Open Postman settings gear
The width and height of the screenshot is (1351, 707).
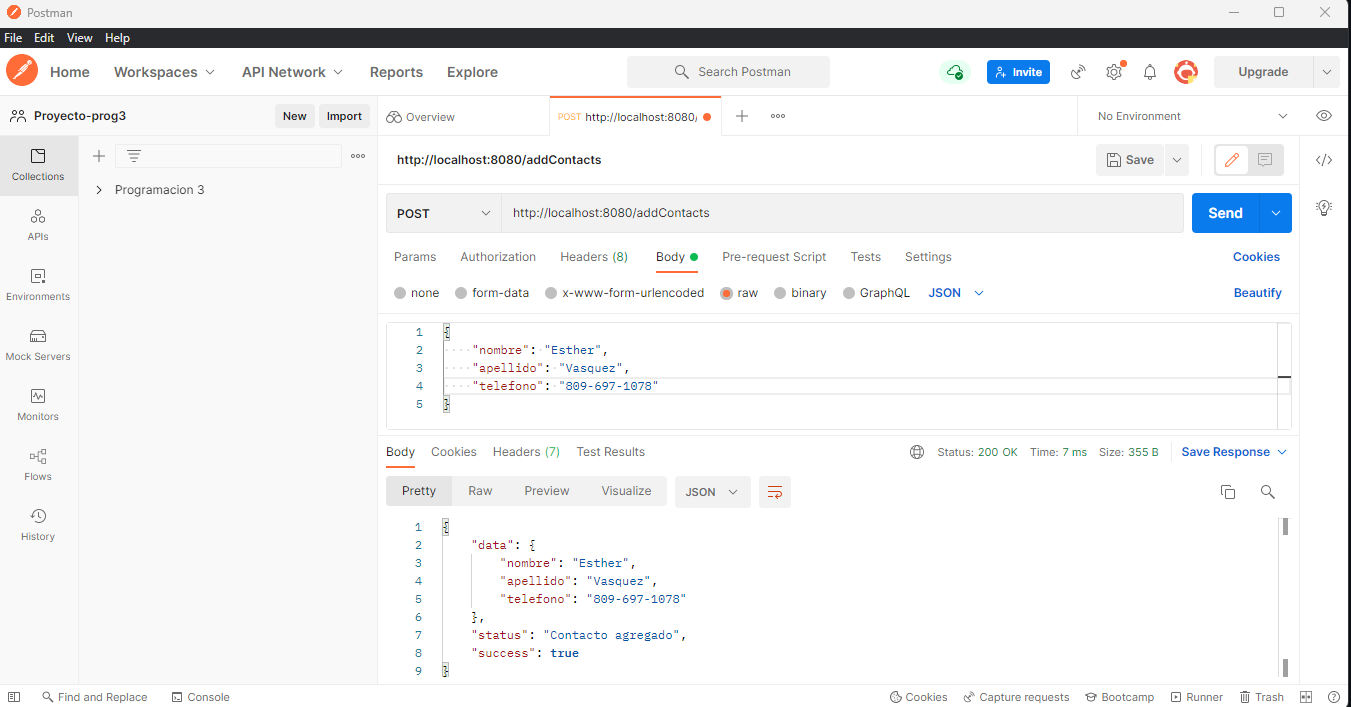tap(1113, 71)
